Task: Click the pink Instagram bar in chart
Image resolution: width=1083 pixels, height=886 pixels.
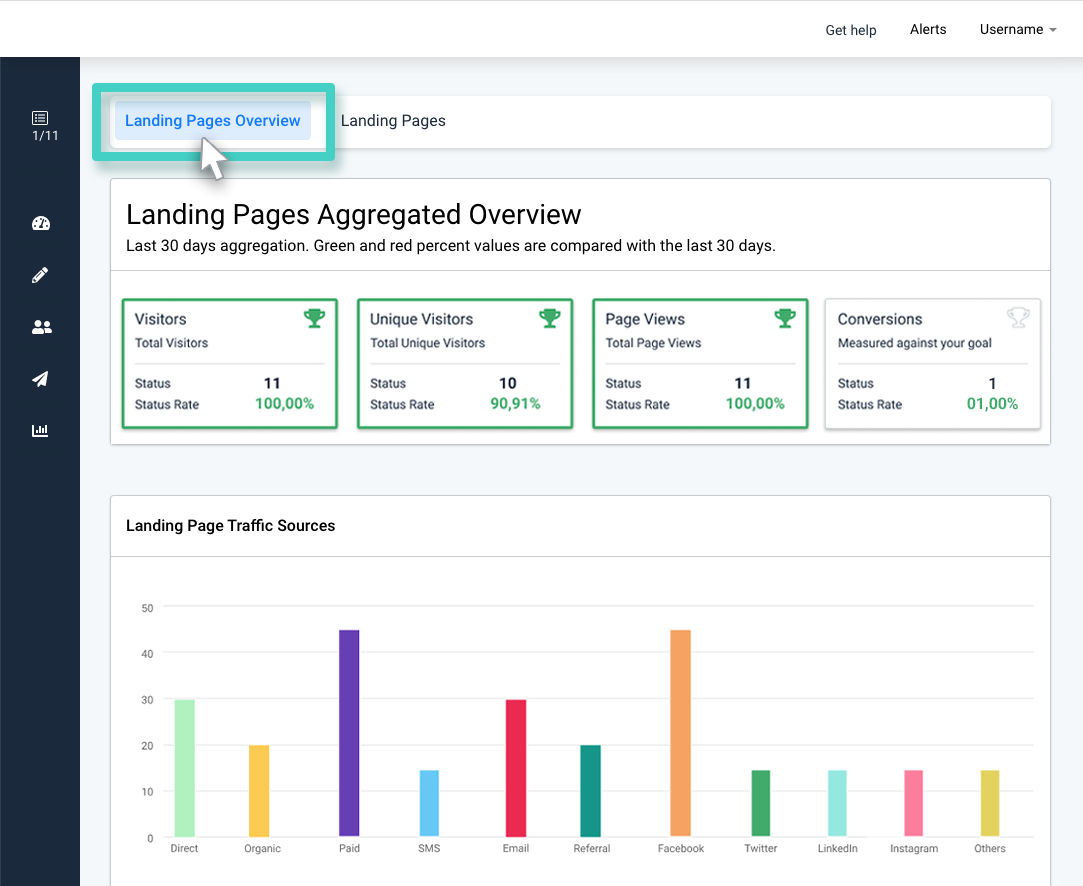Action: (x=914, y=803)
